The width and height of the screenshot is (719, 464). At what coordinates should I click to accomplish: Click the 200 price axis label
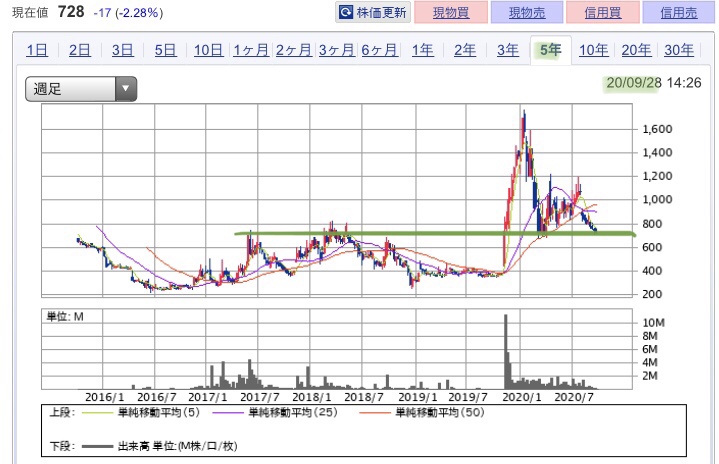[652, 294]
